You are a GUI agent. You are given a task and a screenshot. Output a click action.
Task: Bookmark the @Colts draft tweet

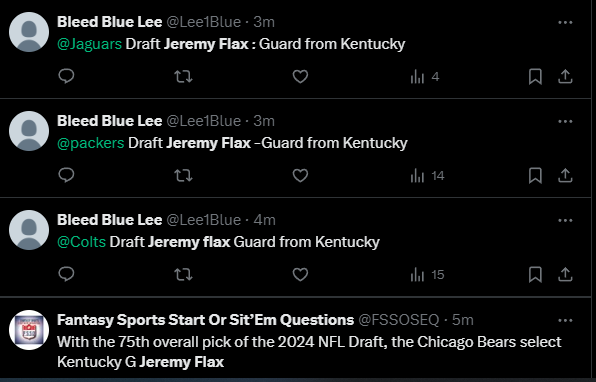535,274
